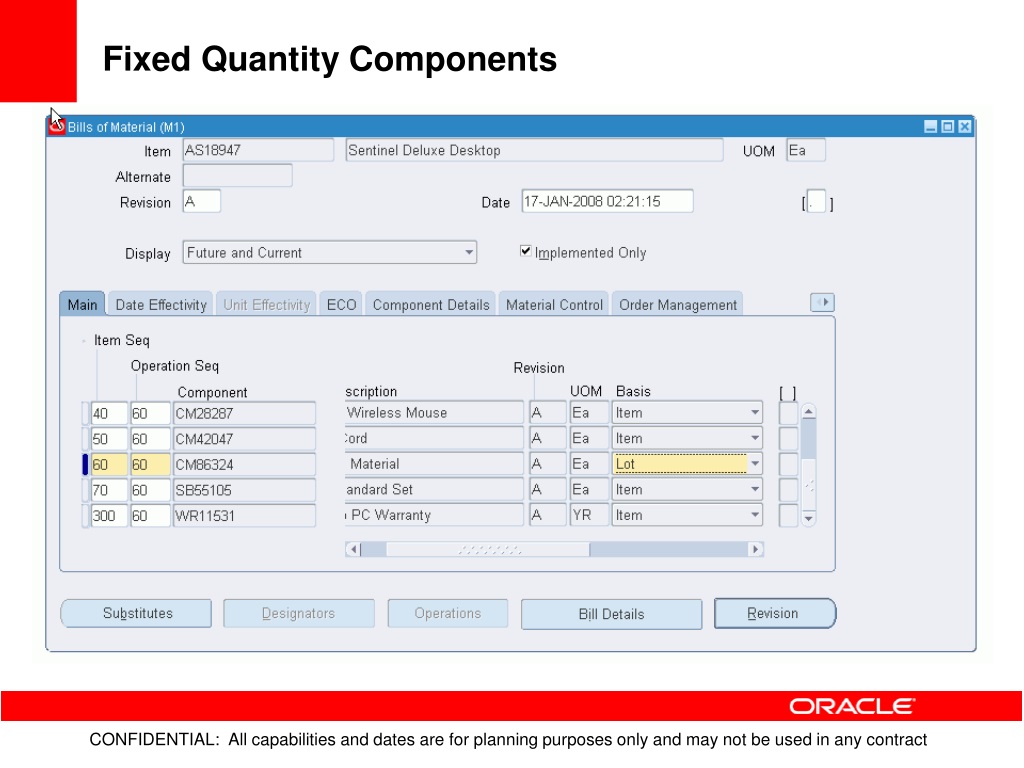This screenshot has height=768, width=1024.
Task: Select component SB55105 field
Action: point(244,490)
